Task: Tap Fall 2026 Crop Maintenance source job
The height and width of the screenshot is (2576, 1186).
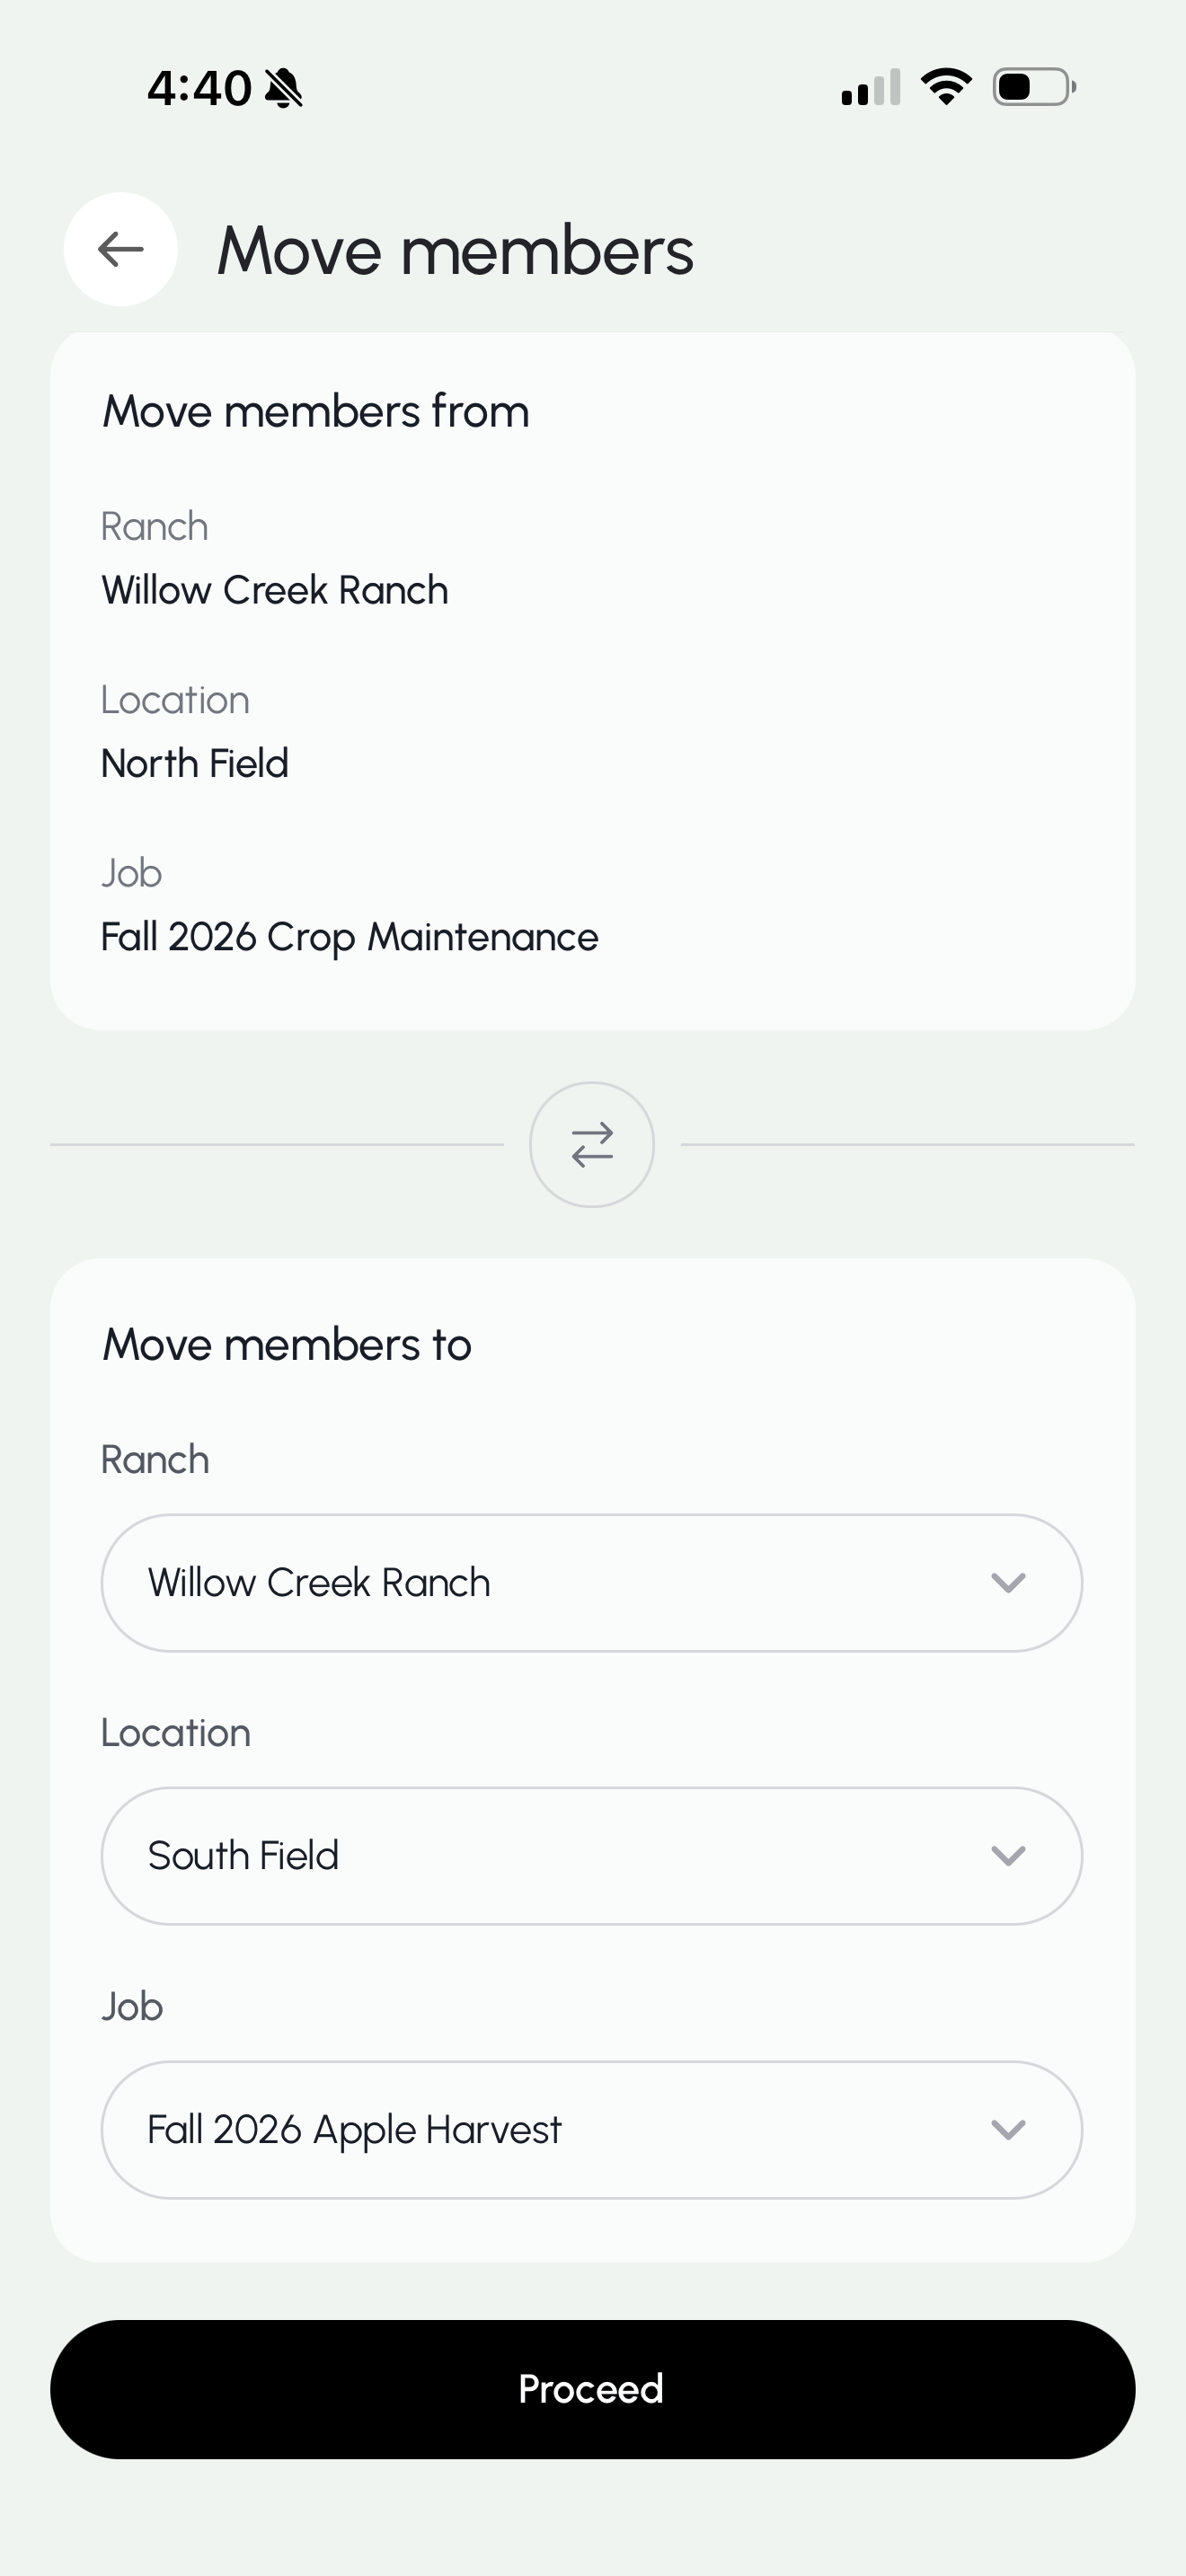Action: click(x=350, y=938)
